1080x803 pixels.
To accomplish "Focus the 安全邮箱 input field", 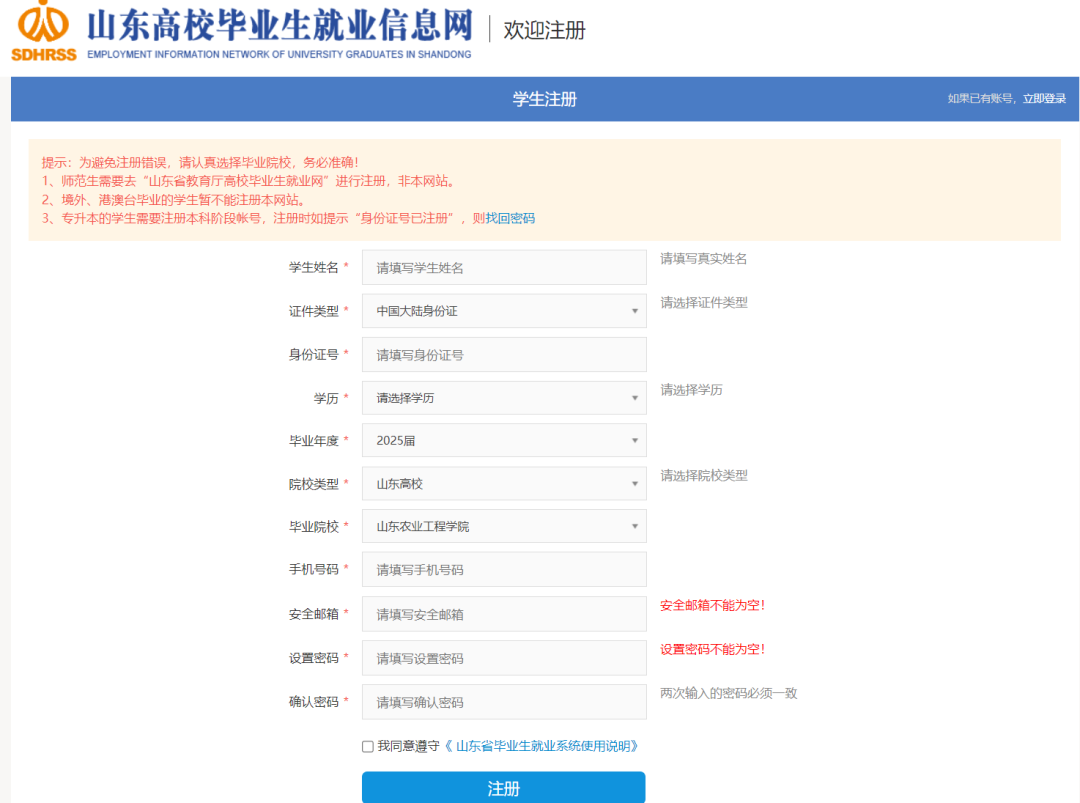I will coord(504,614).
